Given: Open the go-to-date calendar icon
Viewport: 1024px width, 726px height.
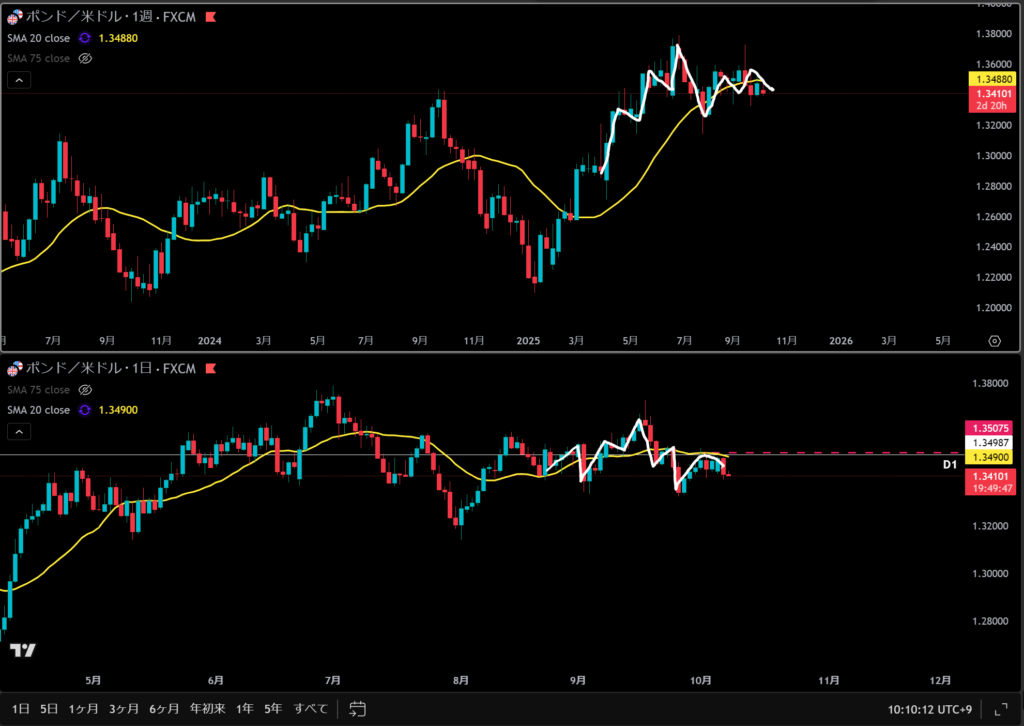Looking at the screenshot, I should [356, 708].
